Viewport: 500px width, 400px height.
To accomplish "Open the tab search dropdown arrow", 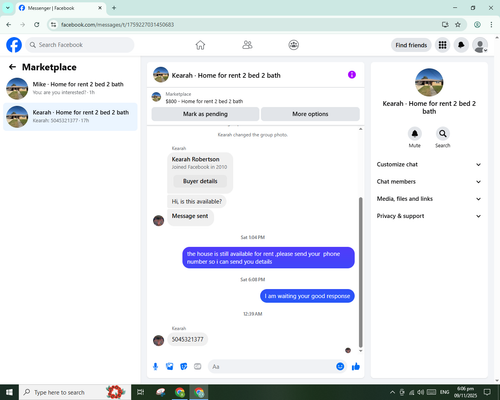I will point(8,8).
